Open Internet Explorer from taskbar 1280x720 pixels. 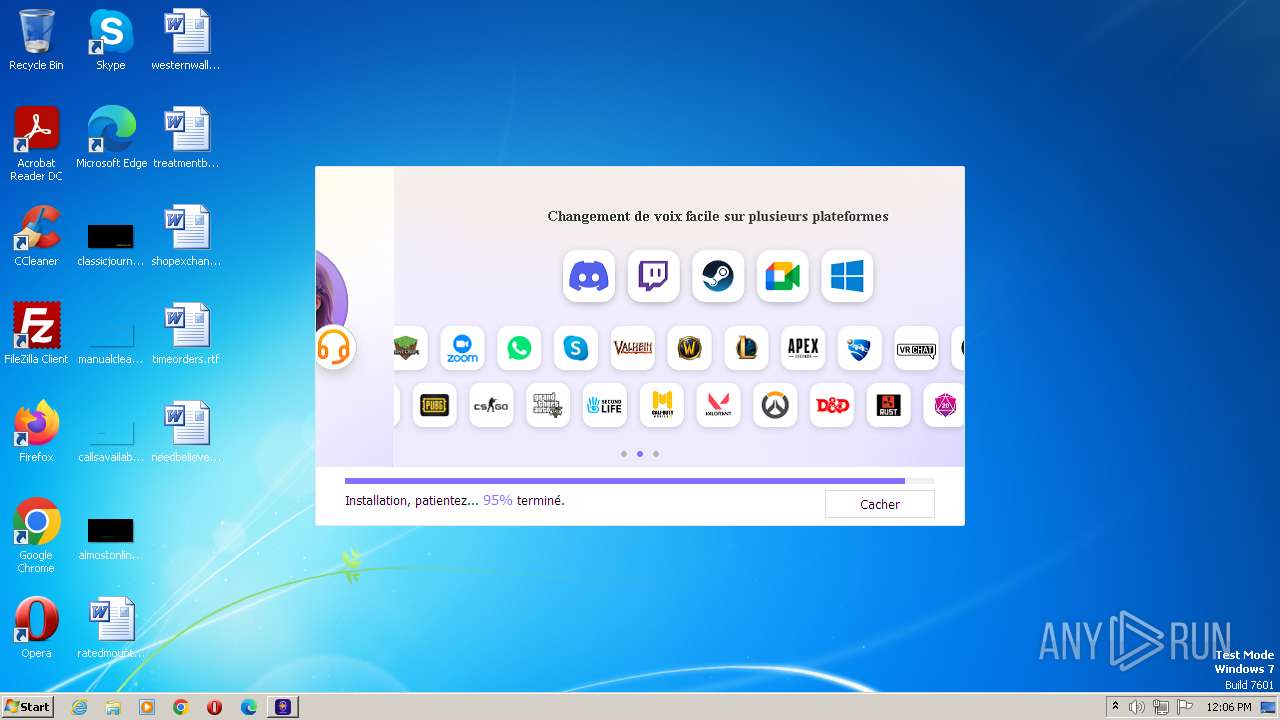80,707
